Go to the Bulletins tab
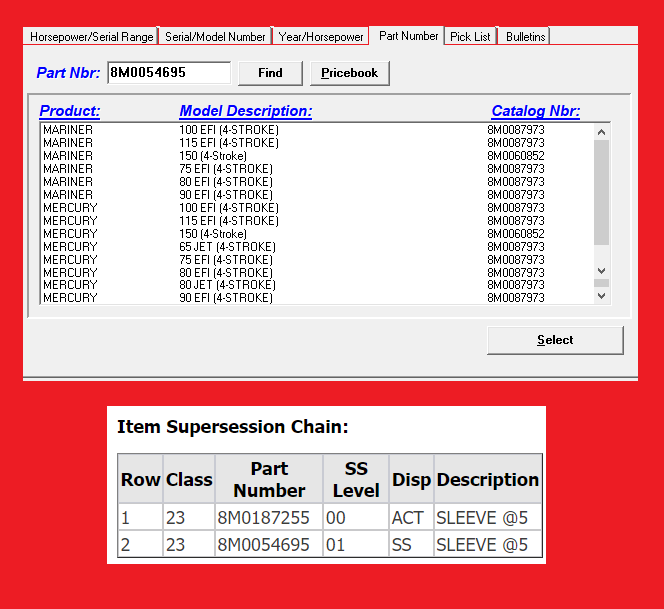 [x=525, y=37]
